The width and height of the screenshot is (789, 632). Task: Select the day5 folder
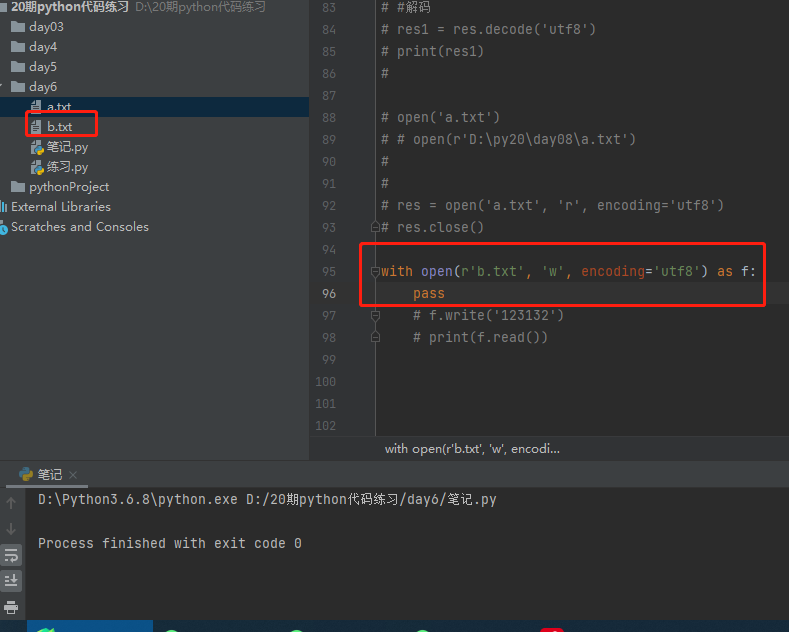point(43,67)
